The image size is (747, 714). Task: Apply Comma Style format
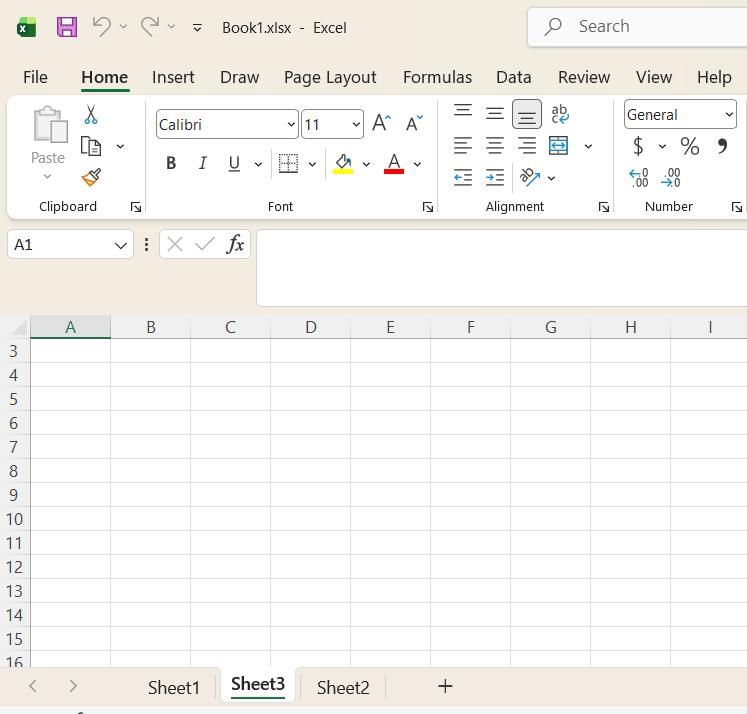(722, 146)
